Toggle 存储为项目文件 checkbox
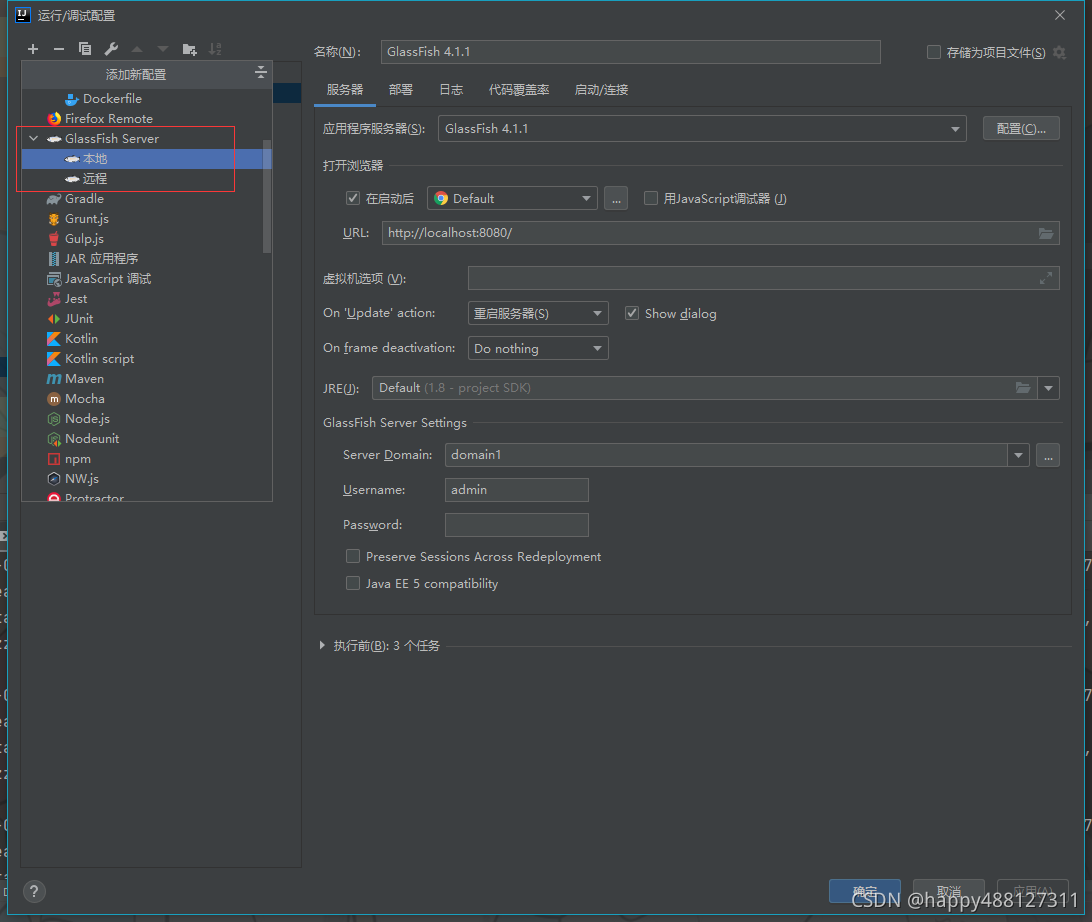The image size is (1092, 922). point(934,52)
